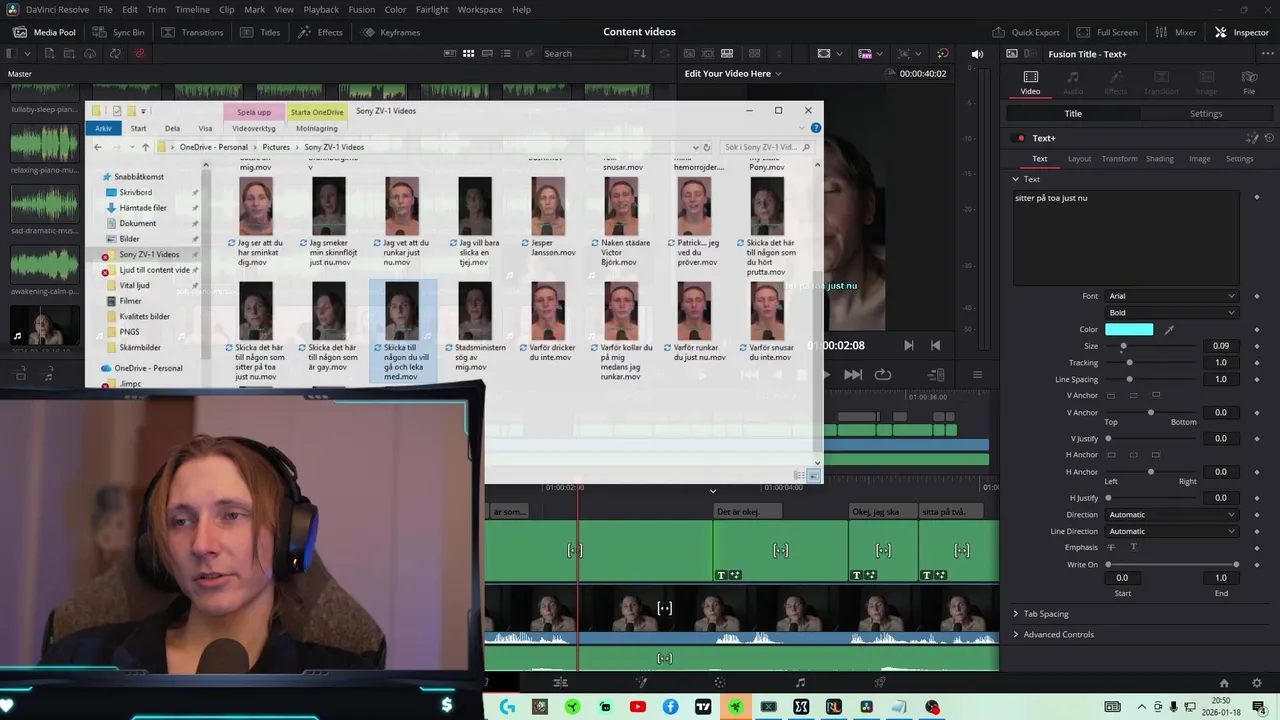Image resolution: width=1280 pixels, height=720 pixels.
Task: Open the Media Pool panel
Action: point(44,32)
